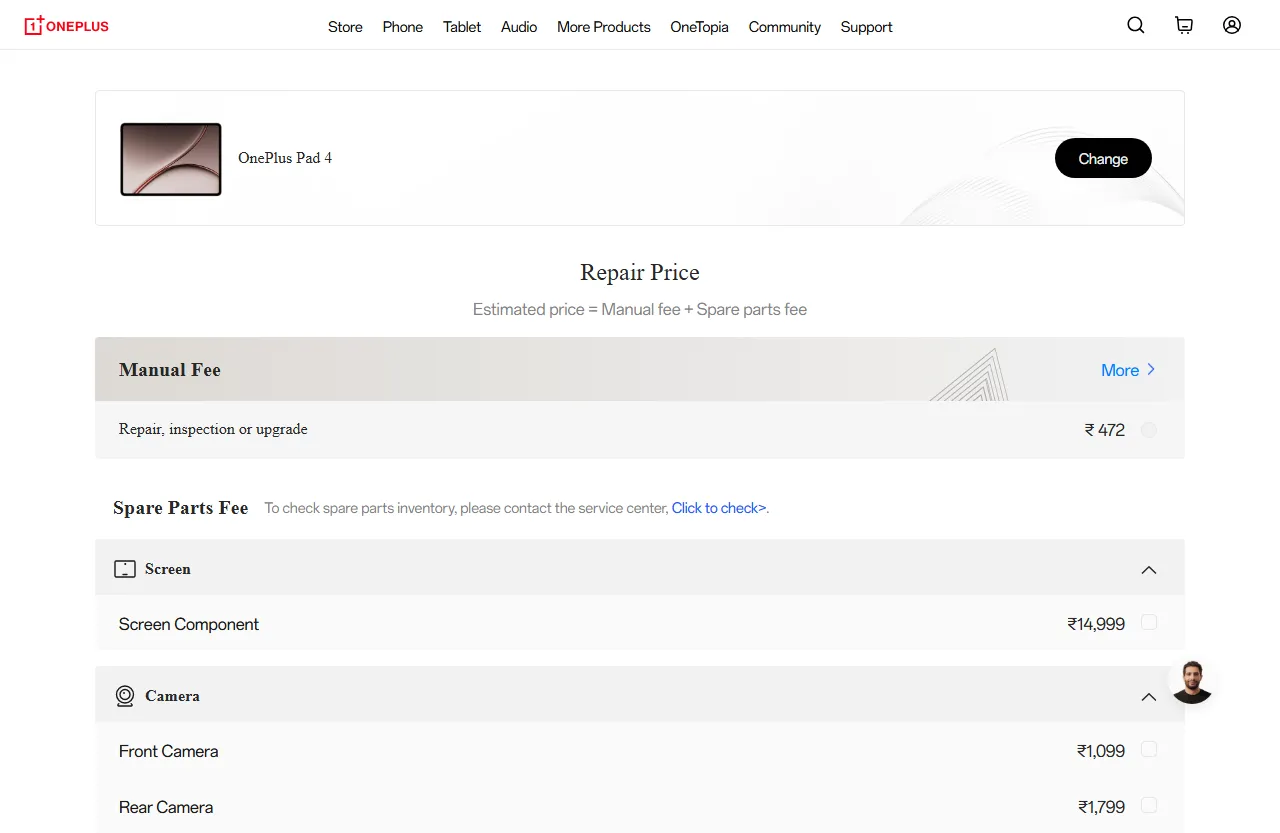1280x833 pixels.
Task: Collapse the Camera section chevron
Action: click(1149, 696)
